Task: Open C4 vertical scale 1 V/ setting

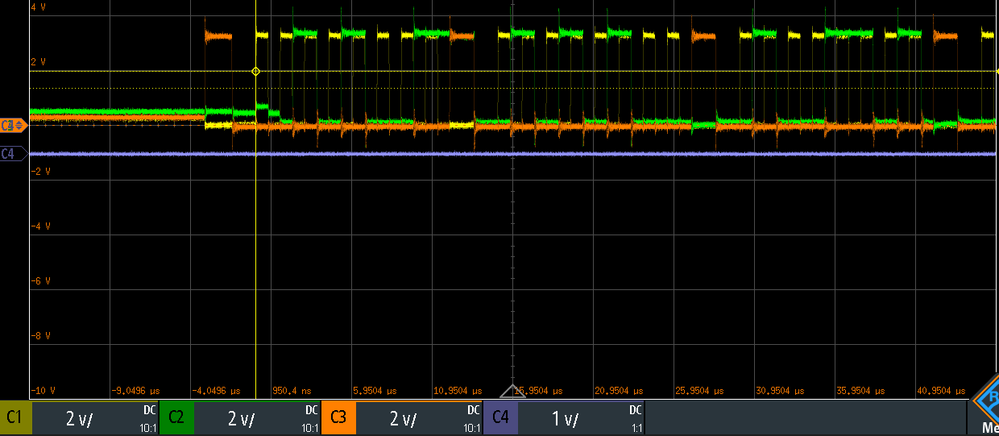Action: tap(565, 419)
